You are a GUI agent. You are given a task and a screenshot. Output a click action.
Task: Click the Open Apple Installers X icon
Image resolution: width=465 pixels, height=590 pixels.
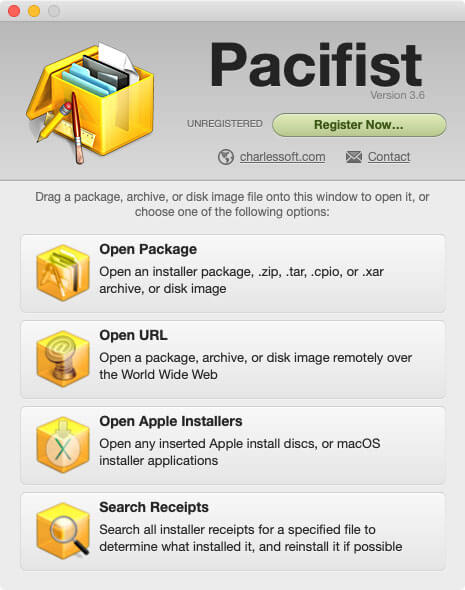[63, 445]
